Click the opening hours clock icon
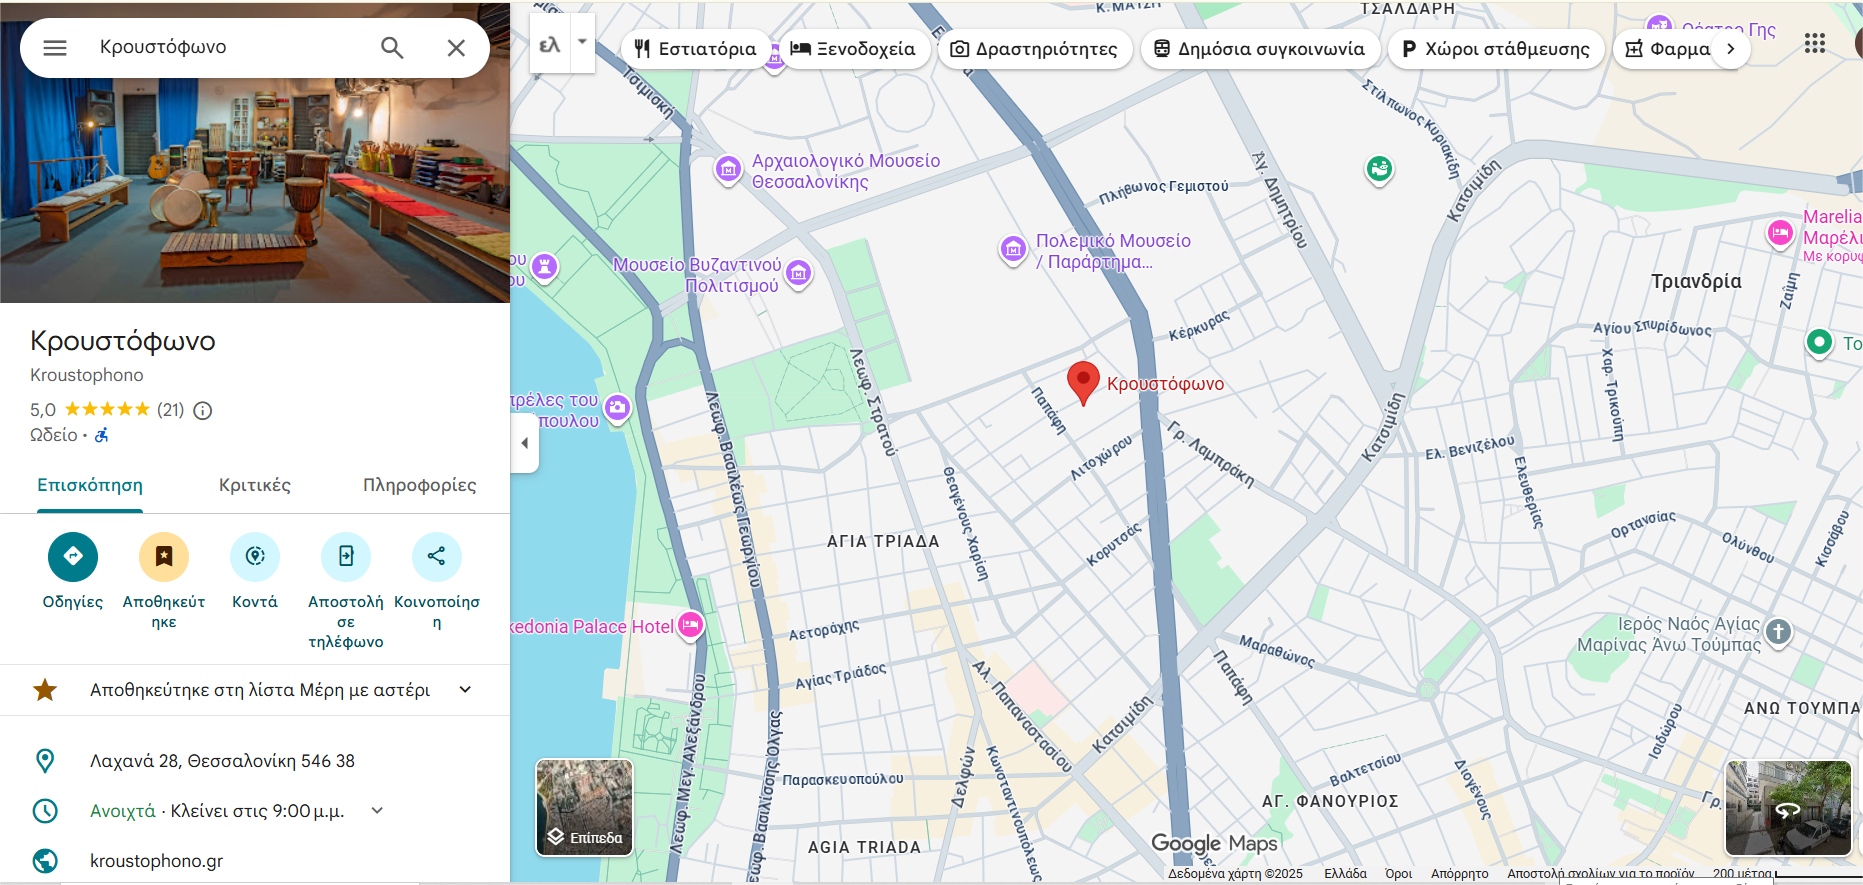Image resolution: width=1863 pixels, height=885 pixels. click(x=45, y=811)
